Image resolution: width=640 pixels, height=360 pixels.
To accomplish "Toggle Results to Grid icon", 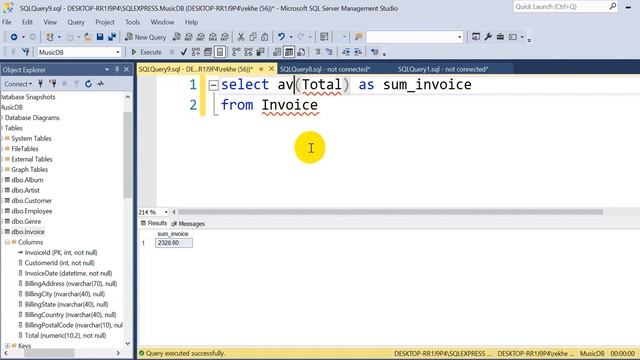I will 289,52.
